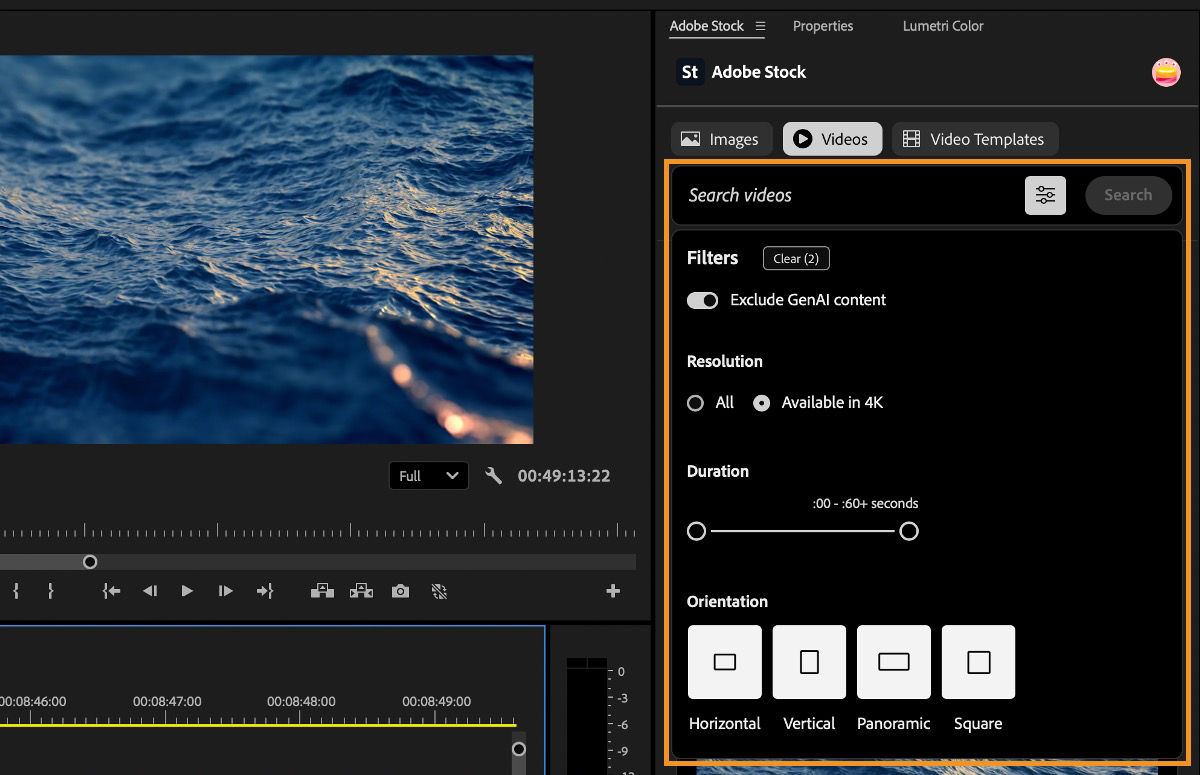This screenshot has width=1200, height=775.
Task: Open the playback resolution Full dropdown
Action: click(428, 475)
